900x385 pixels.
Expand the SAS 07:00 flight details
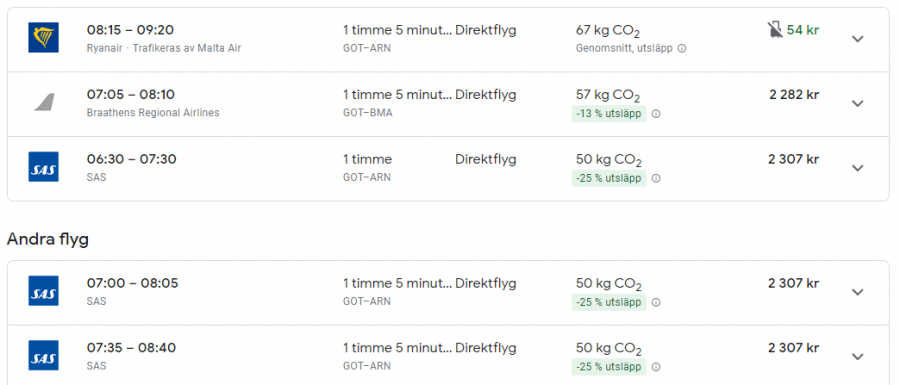click(x=858, y=292)
